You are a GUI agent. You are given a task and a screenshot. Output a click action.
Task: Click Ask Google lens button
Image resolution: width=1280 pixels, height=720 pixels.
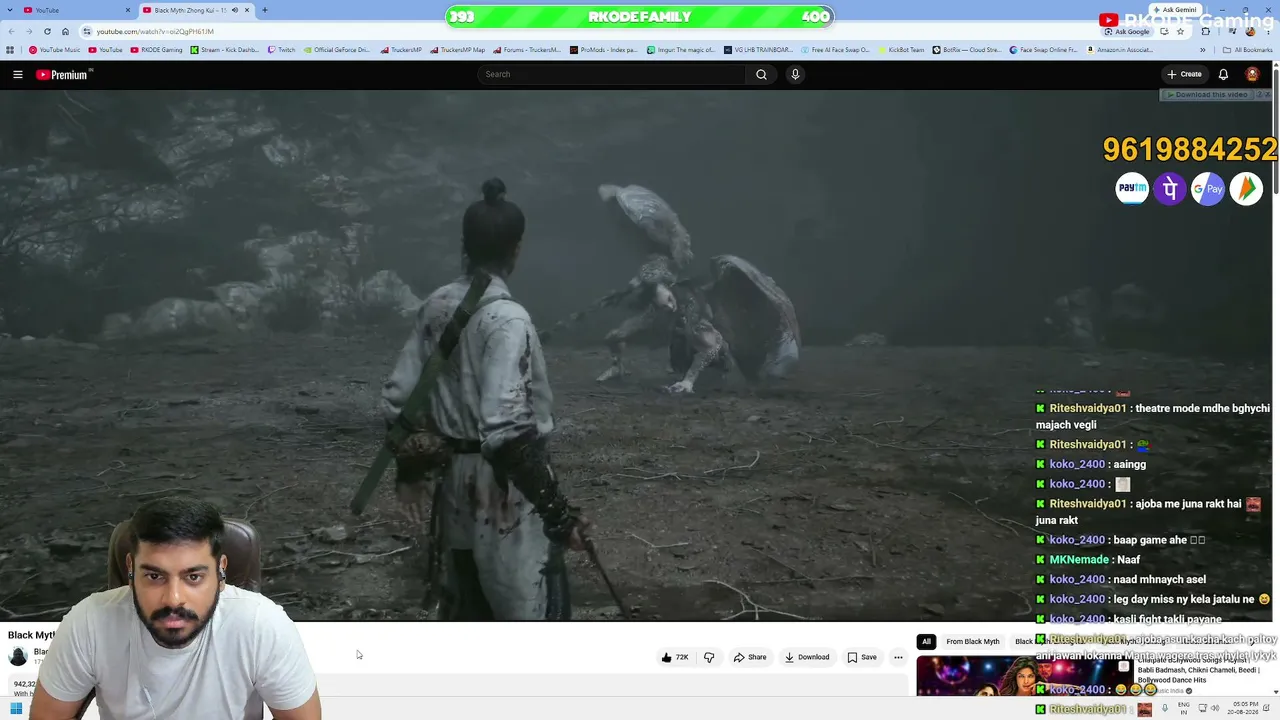click(x=1126, y=31)
